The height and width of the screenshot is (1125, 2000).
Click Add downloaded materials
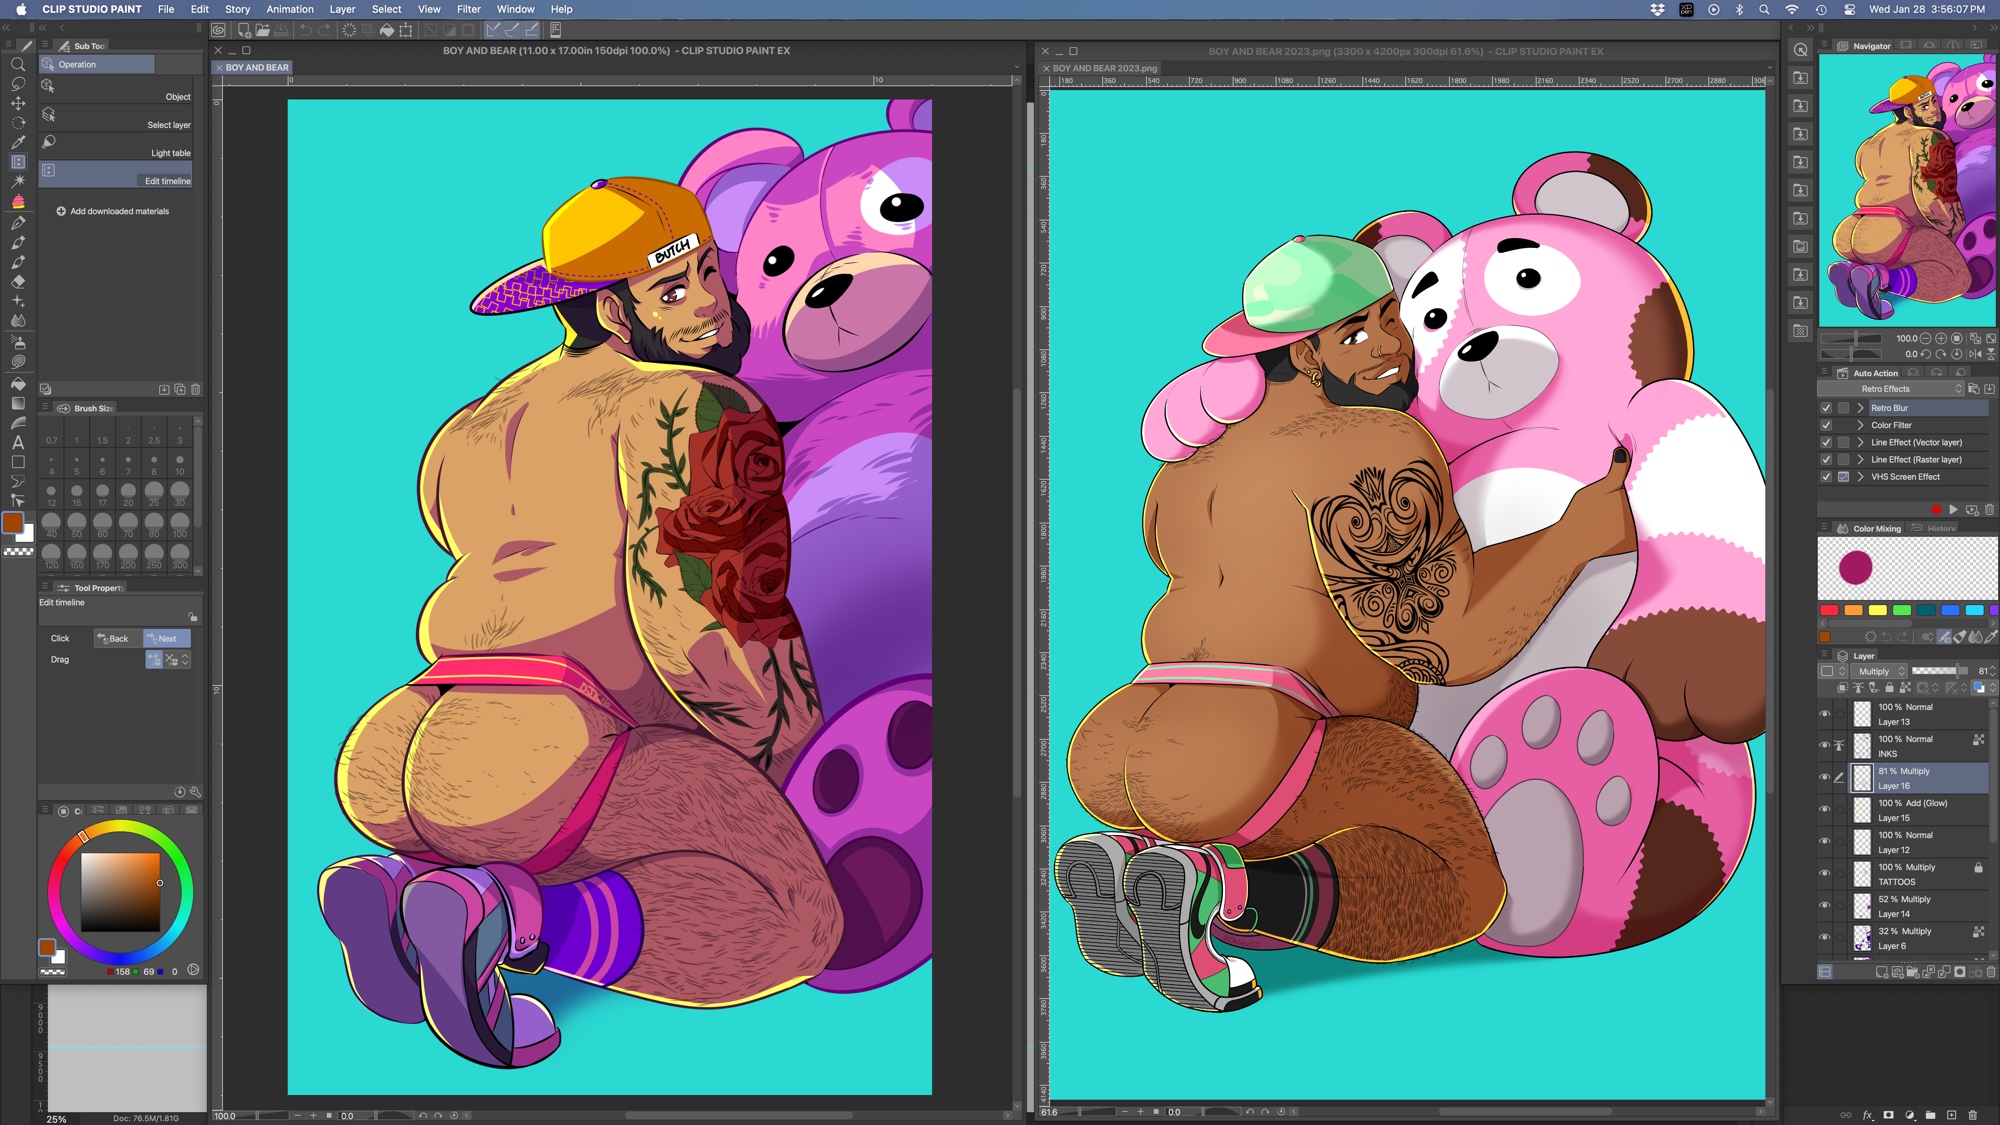119,212
